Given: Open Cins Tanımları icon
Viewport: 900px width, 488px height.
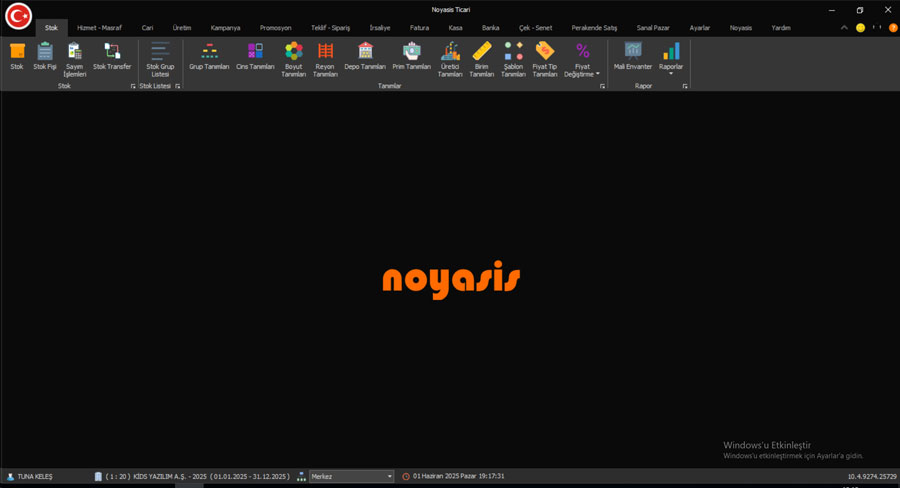Looking at the screenshot, I should (x=255, y=51).
